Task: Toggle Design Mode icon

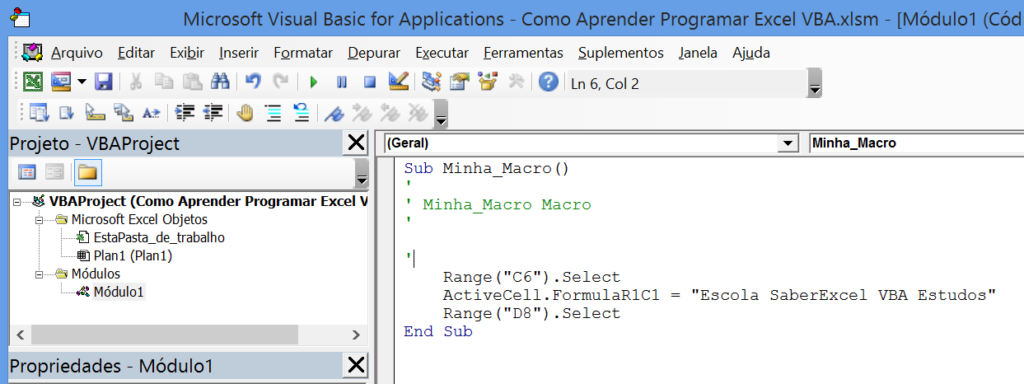Action: [398, 82]
